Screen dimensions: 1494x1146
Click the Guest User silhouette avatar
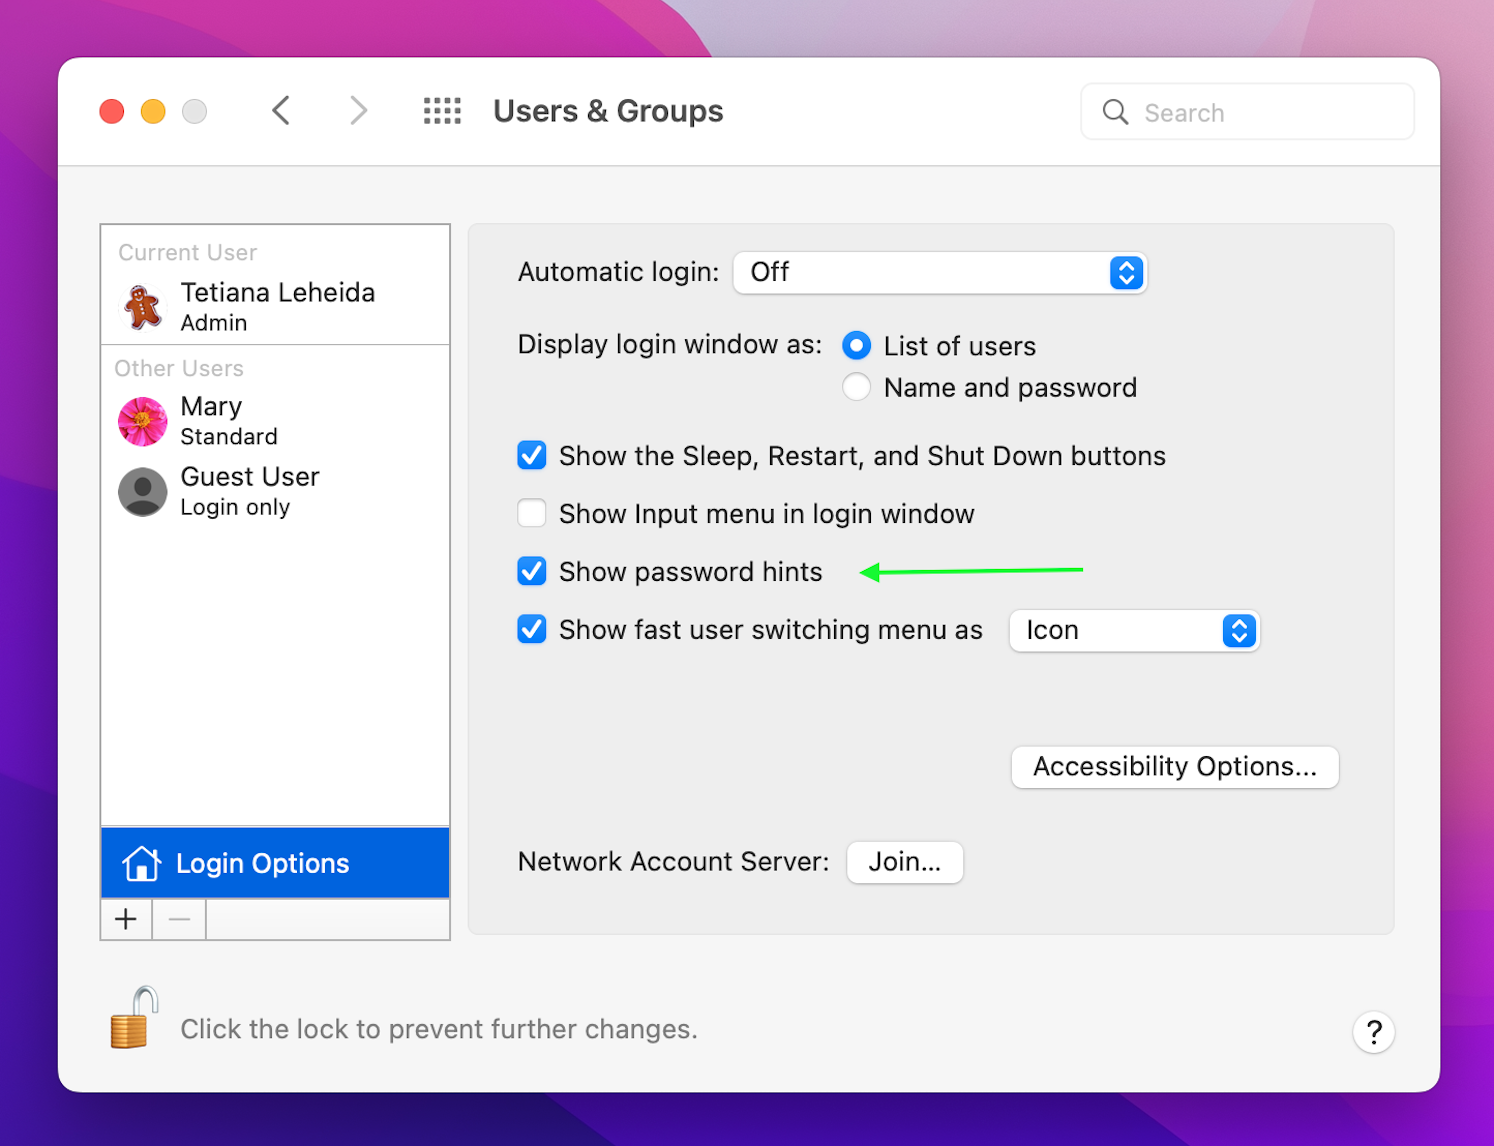[x=143, y=492]
